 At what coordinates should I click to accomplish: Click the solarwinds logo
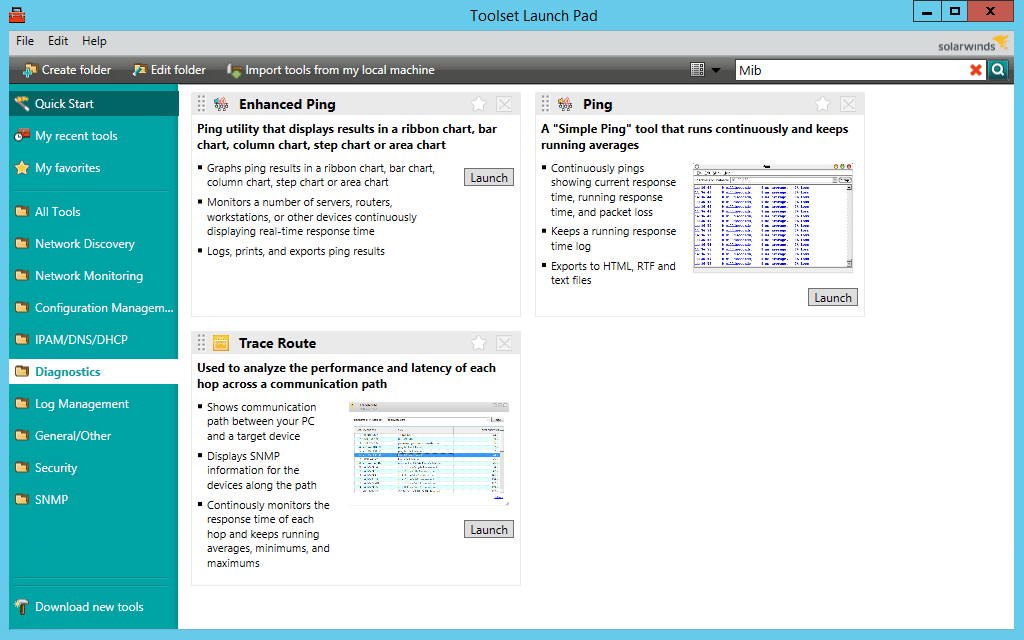pos(967,44)
